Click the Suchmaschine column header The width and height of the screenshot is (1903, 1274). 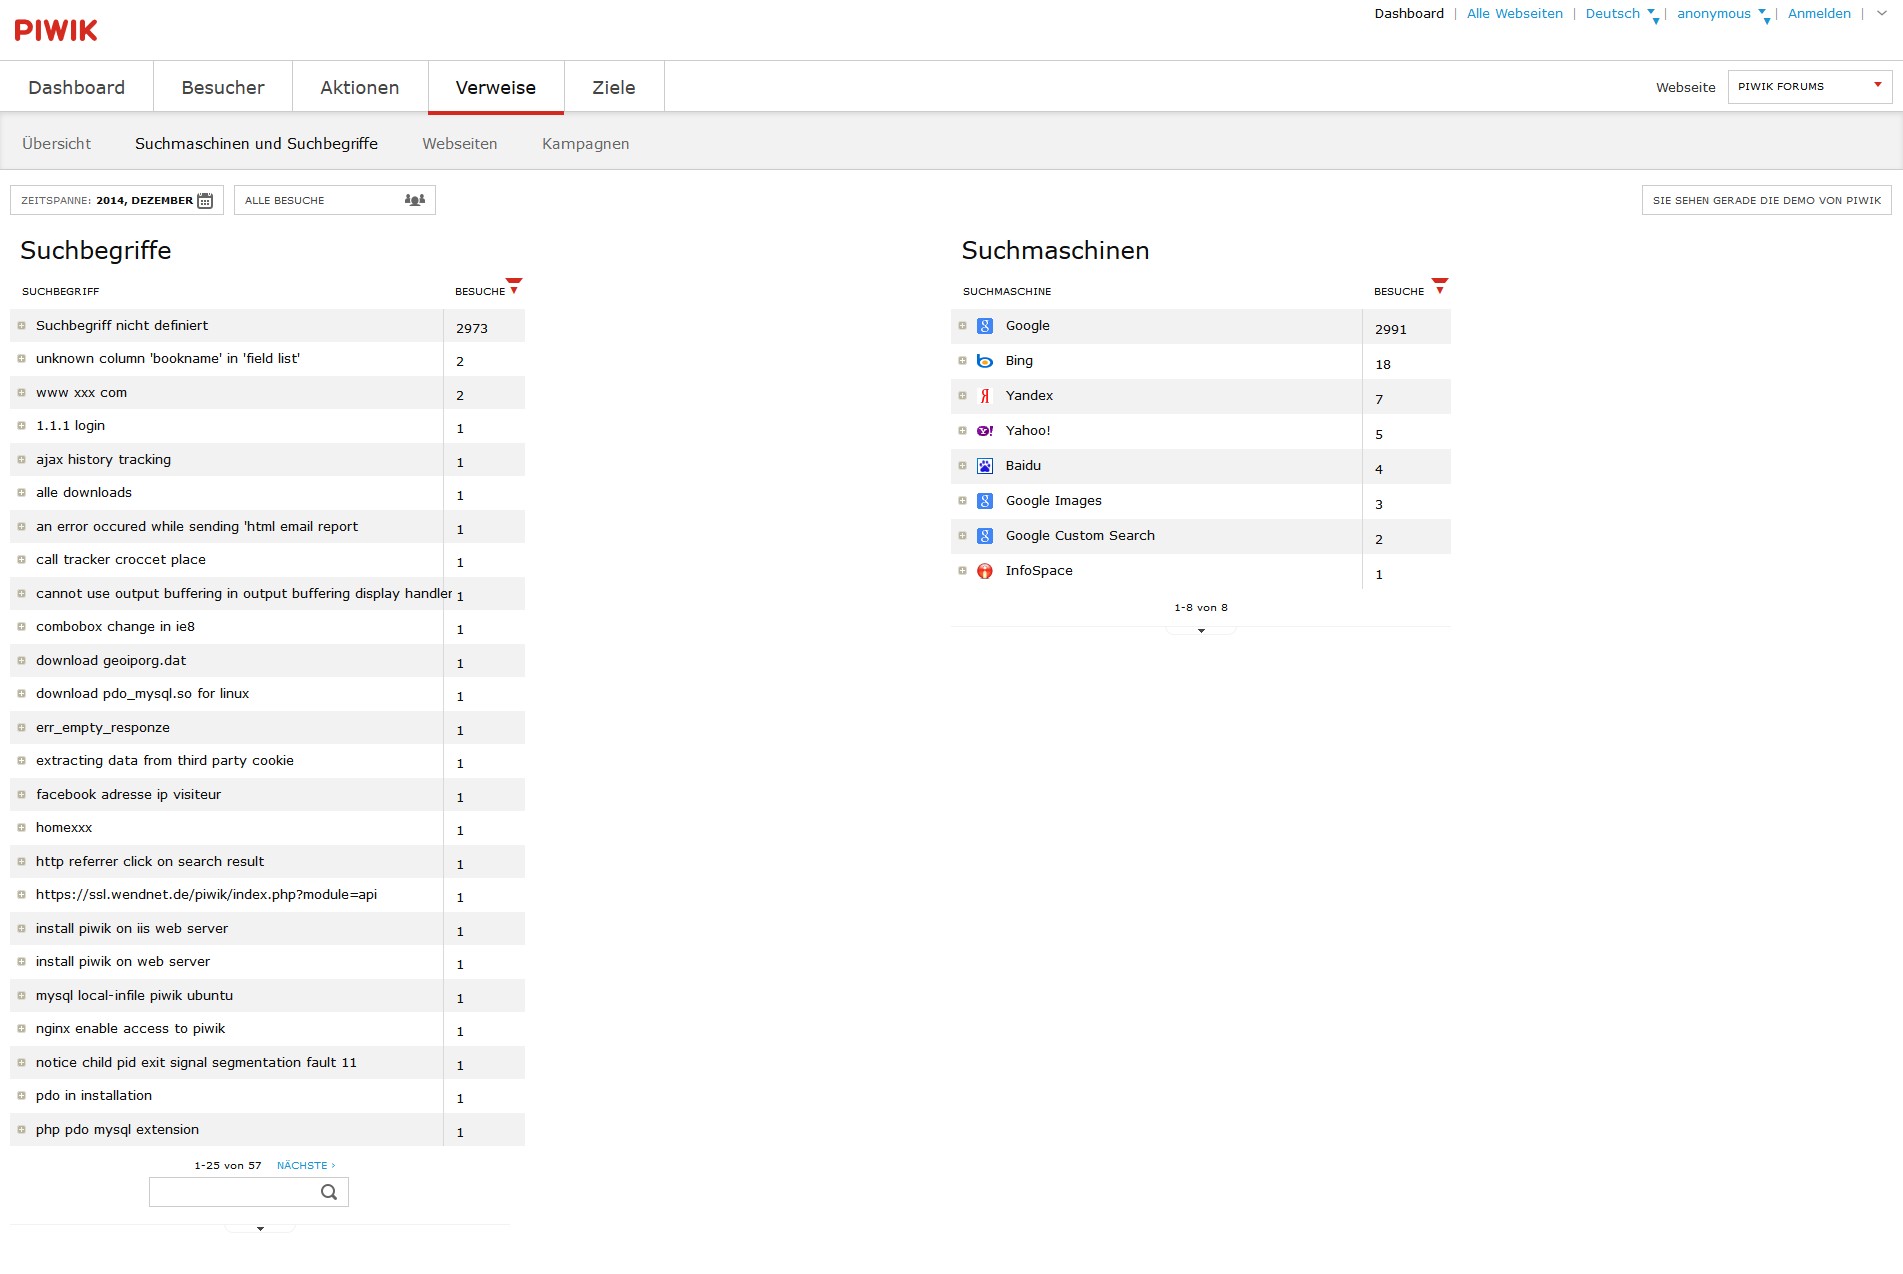tap(1007, 292)
